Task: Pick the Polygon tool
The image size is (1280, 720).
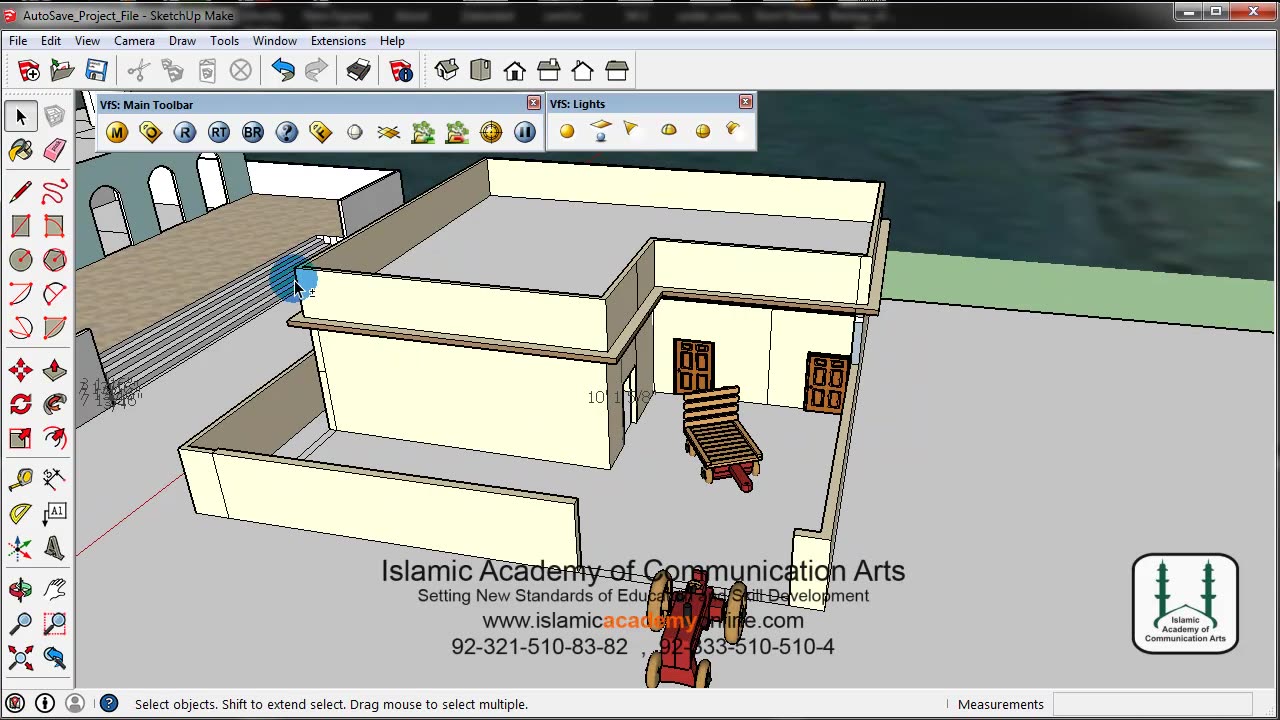Action: coord(55,260)
